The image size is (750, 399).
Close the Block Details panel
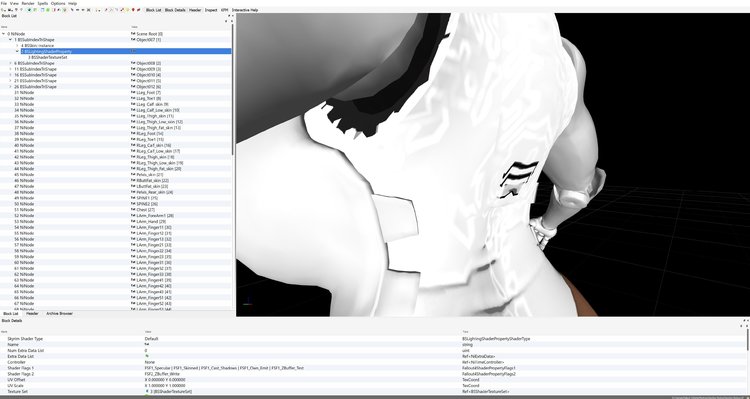[x=748, y=321]
